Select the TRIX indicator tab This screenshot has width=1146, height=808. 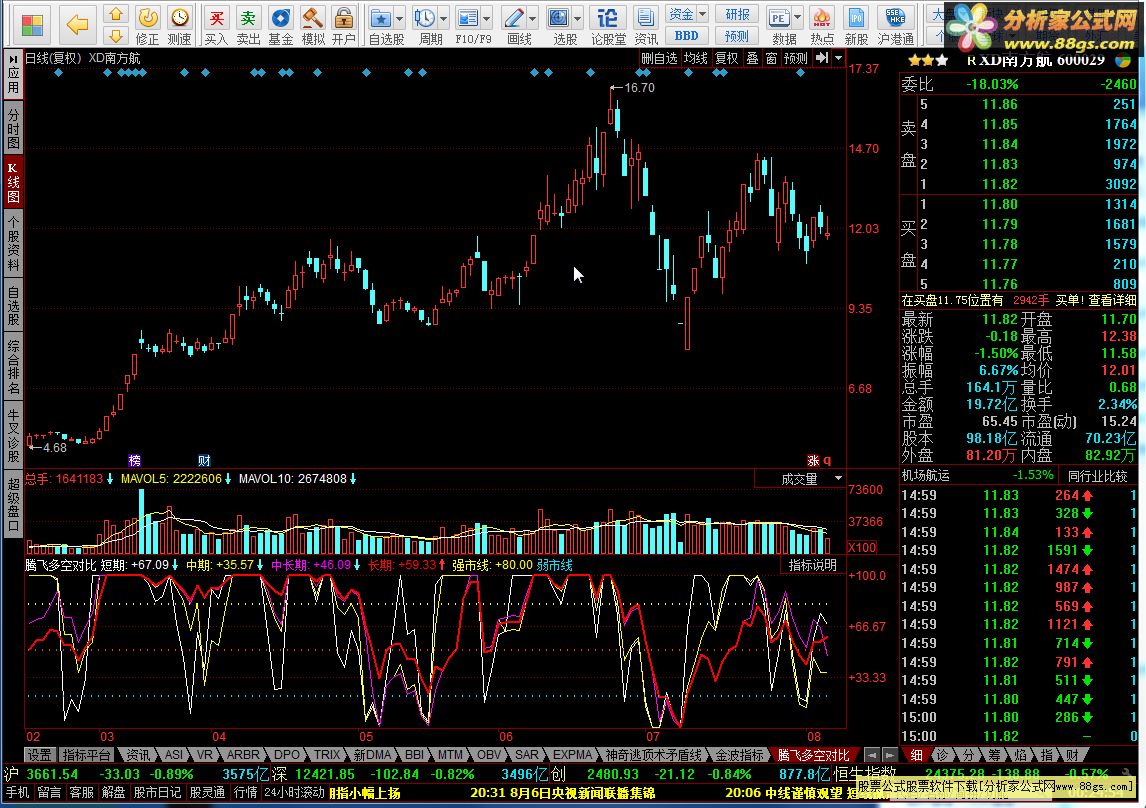click(x=327, y=755)
